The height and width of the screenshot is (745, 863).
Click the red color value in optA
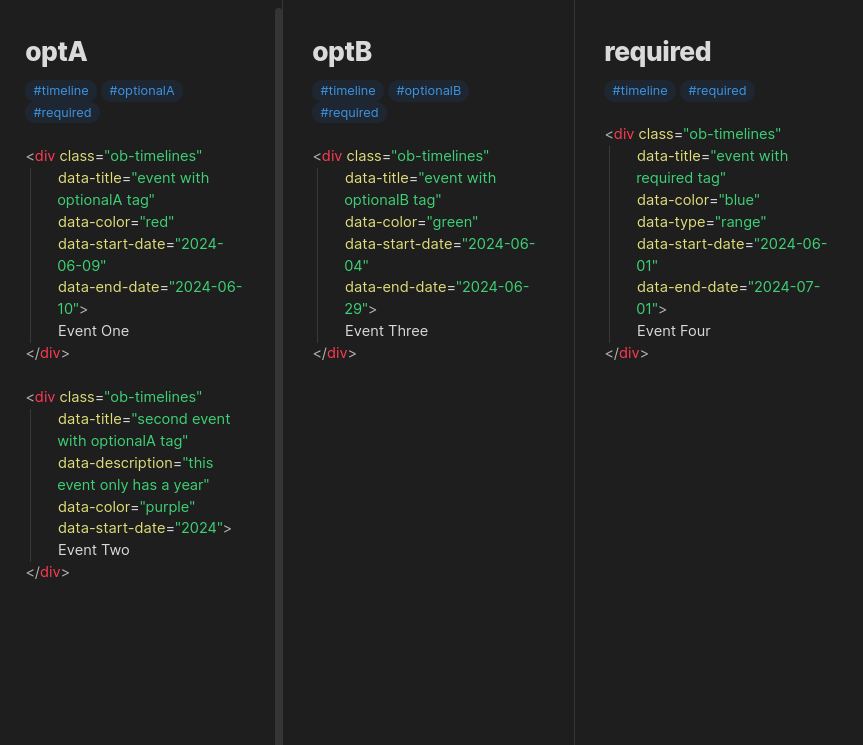pyautogui.click(x=157, y=221)
